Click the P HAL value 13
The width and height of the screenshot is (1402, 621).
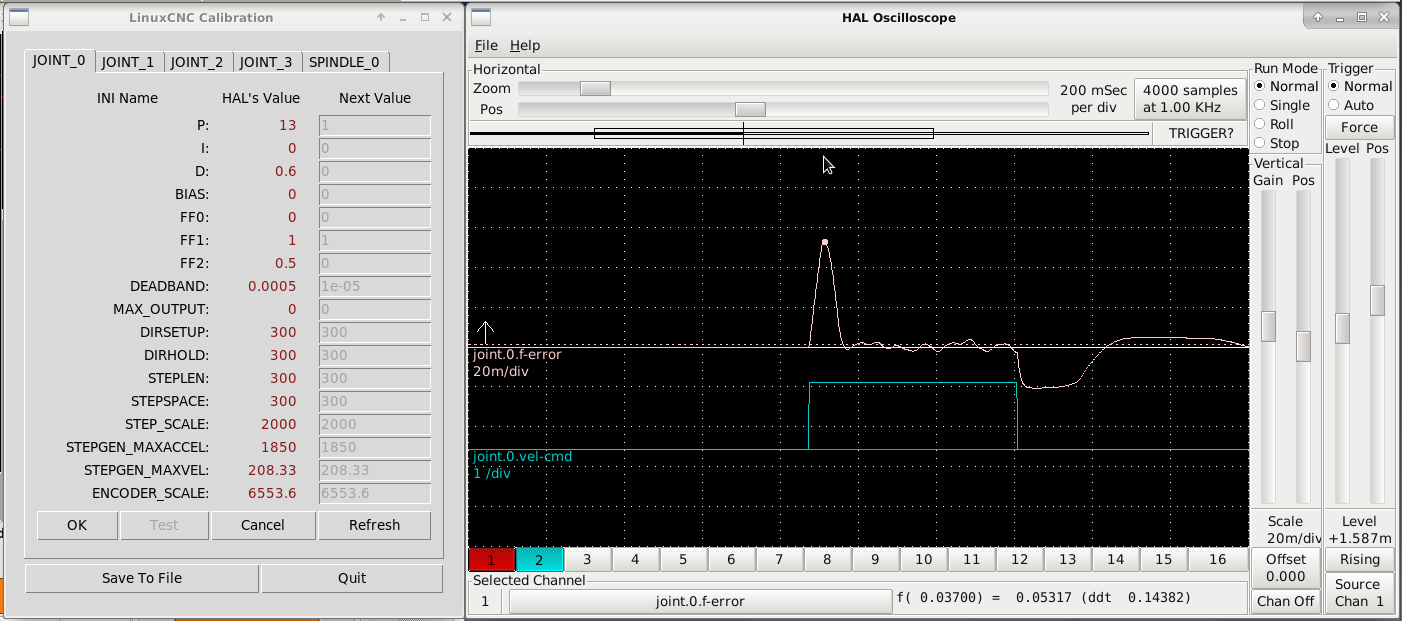[x=288, y=125]
